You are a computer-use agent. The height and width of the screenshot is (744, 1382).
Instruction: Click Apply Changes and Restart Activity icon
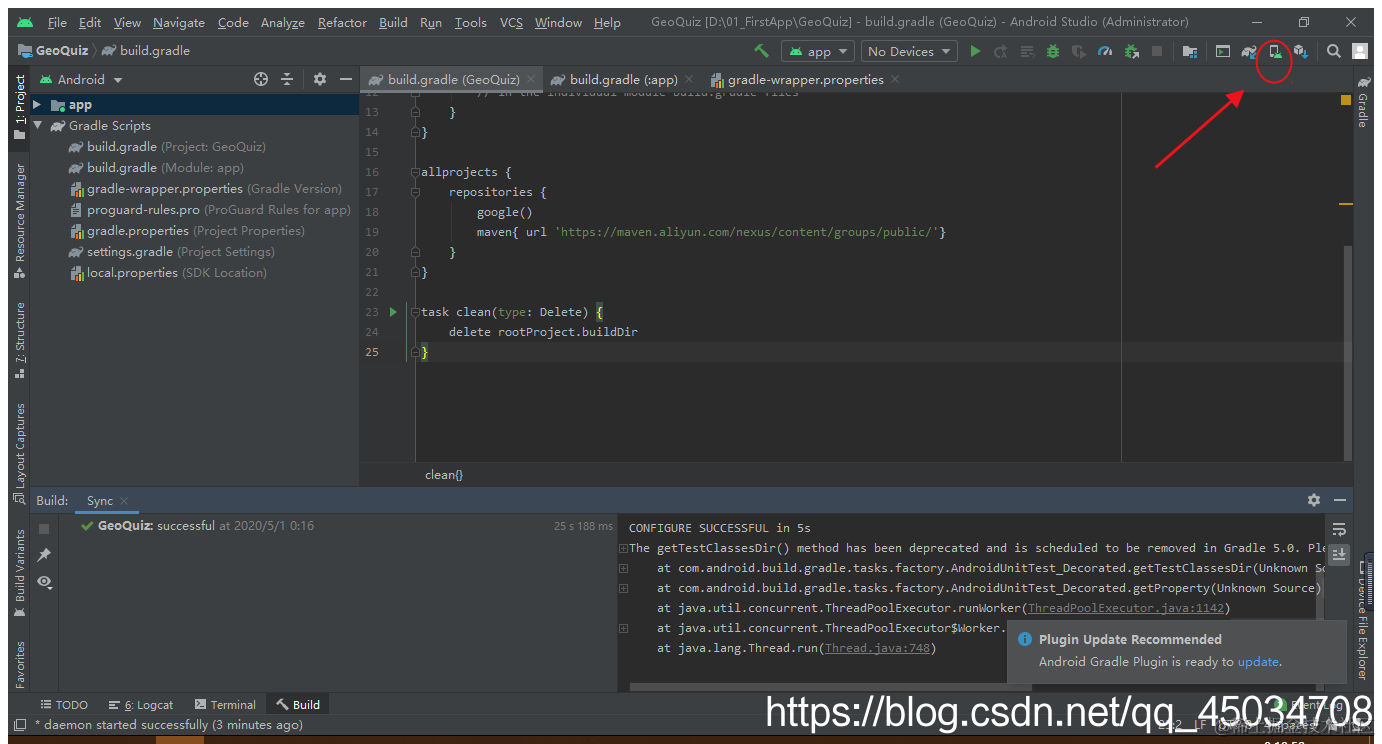[1001, 51]
